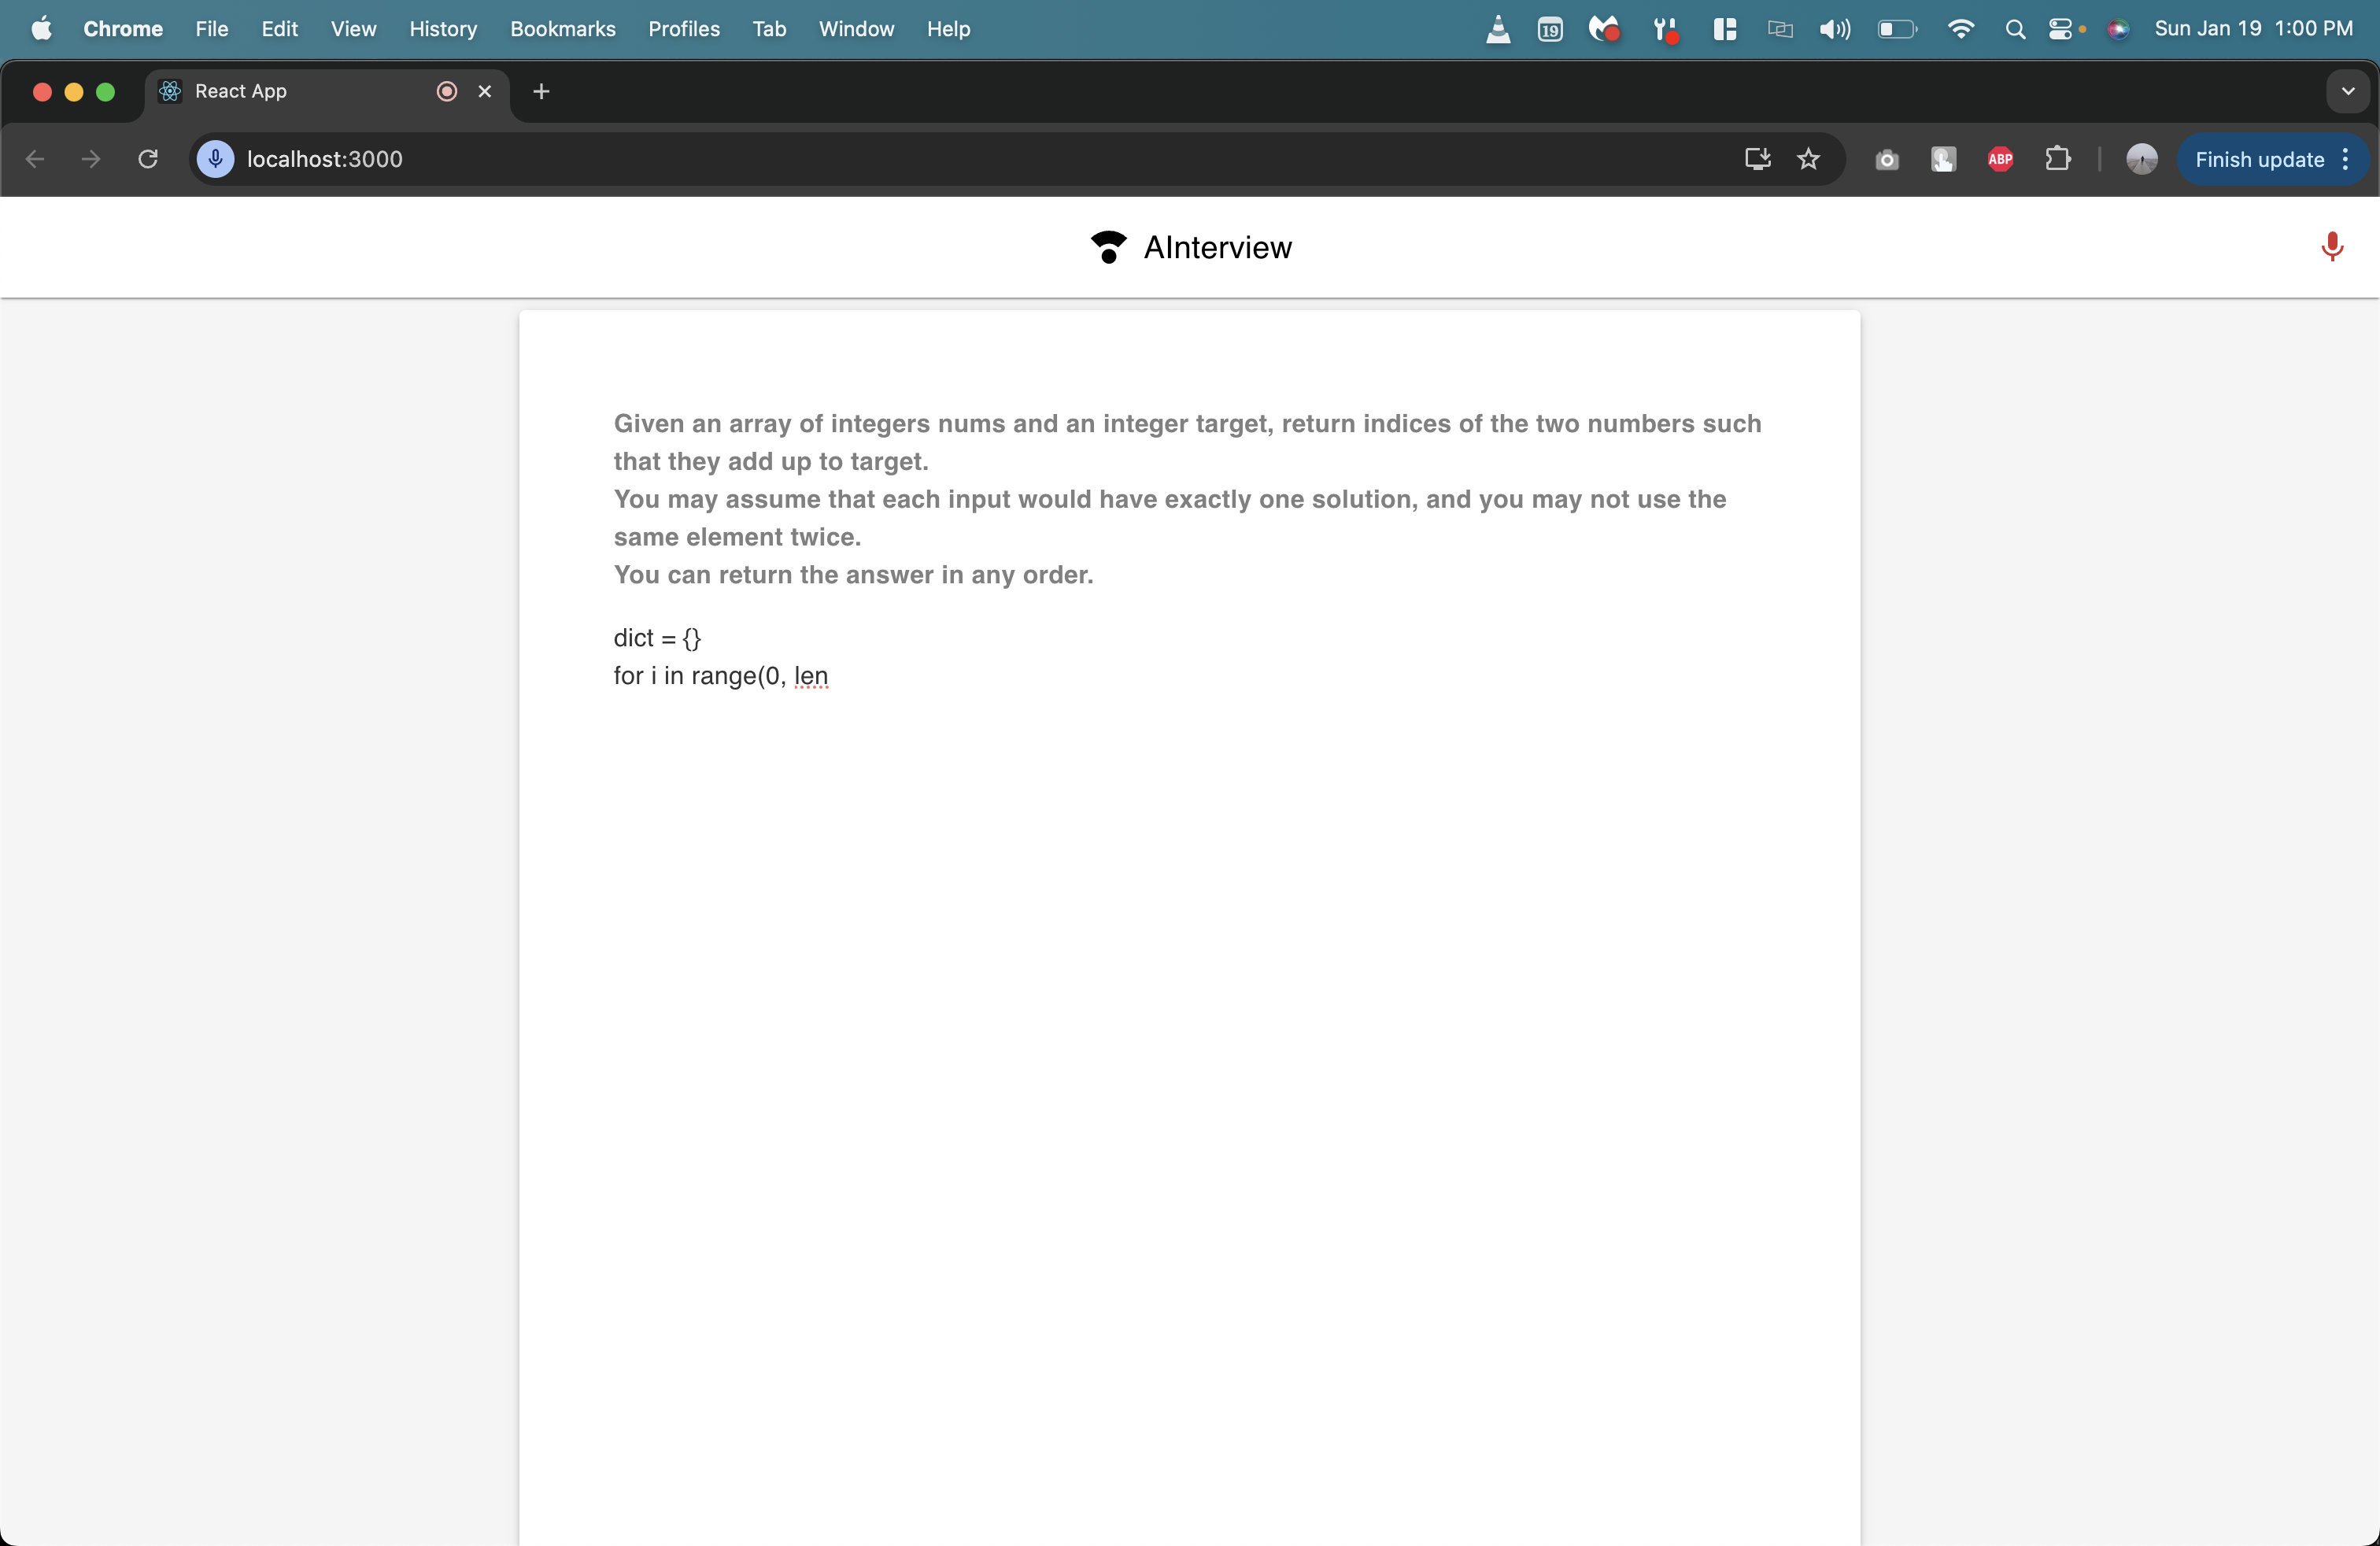The image size is (2380, 1546).
Task: Open the three-dot menu beside Finish update
Action: click(x=2345, y=159)
